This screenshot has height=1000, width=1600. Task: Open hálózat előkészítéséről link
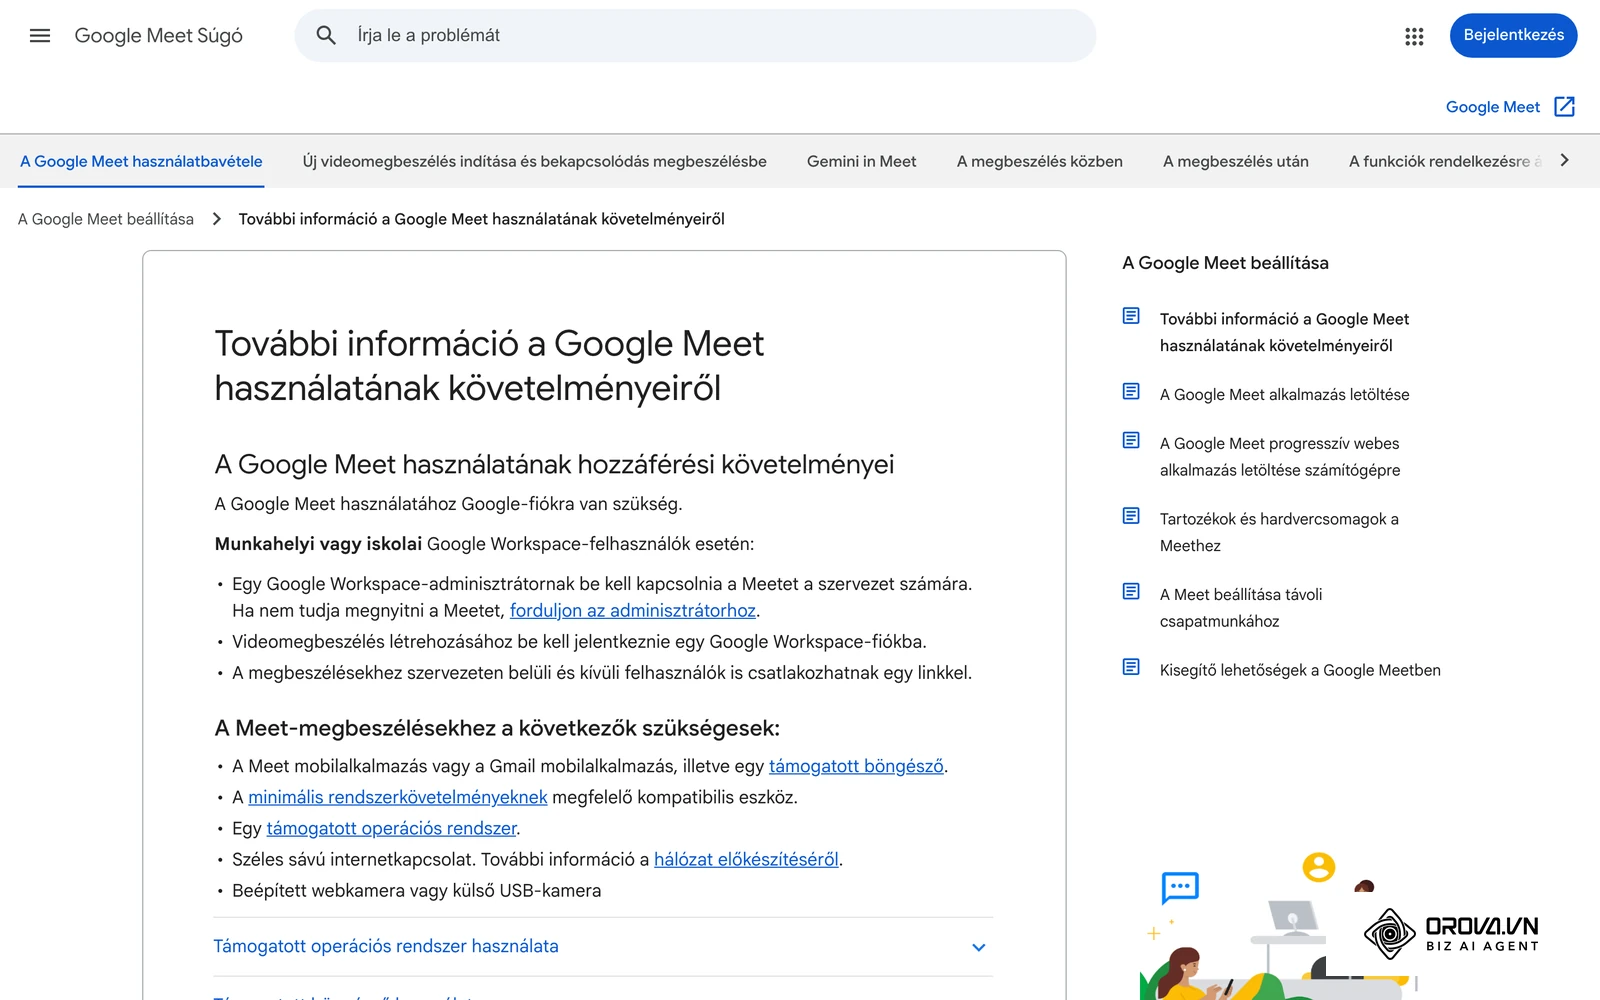pos(746,859)
